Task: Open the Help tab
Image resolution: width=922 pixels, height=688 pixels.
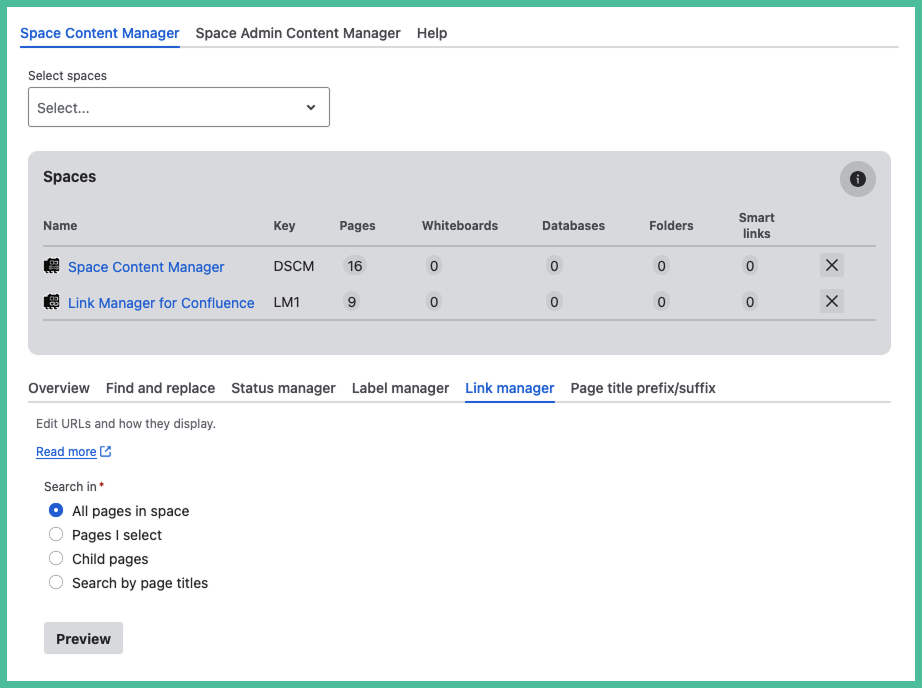Action: (x=432, y=33)
